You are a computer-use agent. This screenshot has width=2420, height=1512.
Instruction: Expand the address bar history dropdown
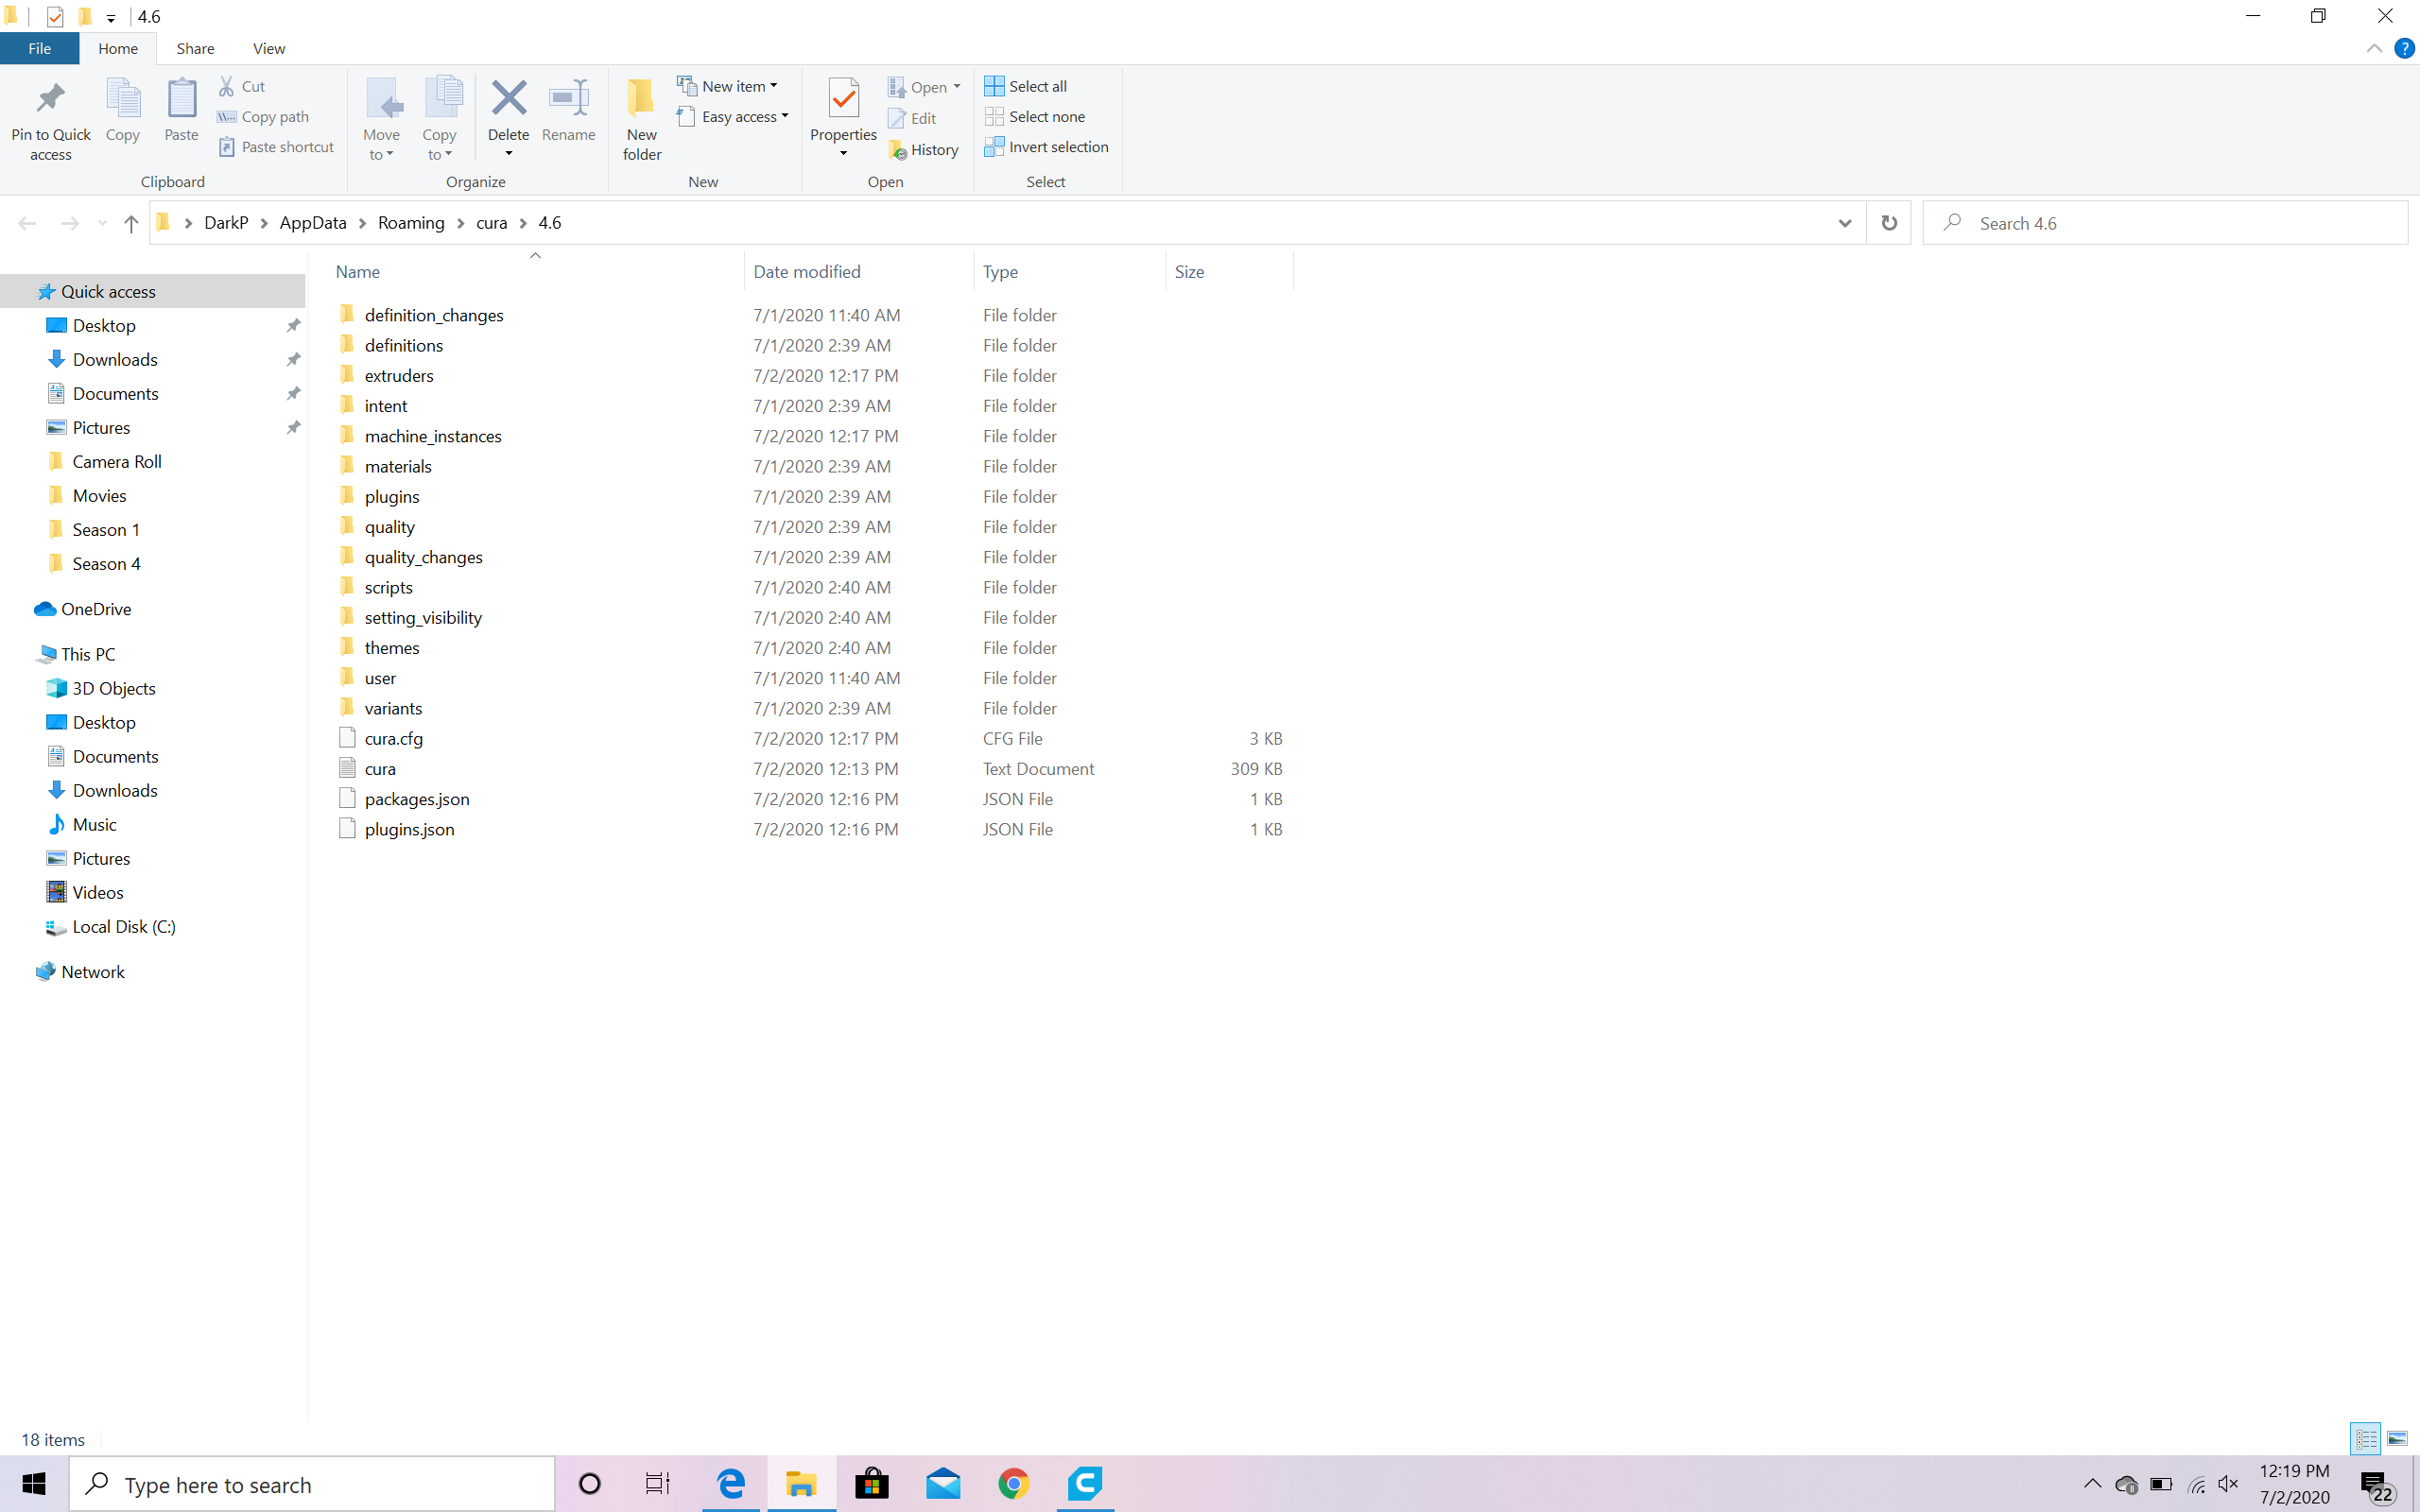point(1843,223)
